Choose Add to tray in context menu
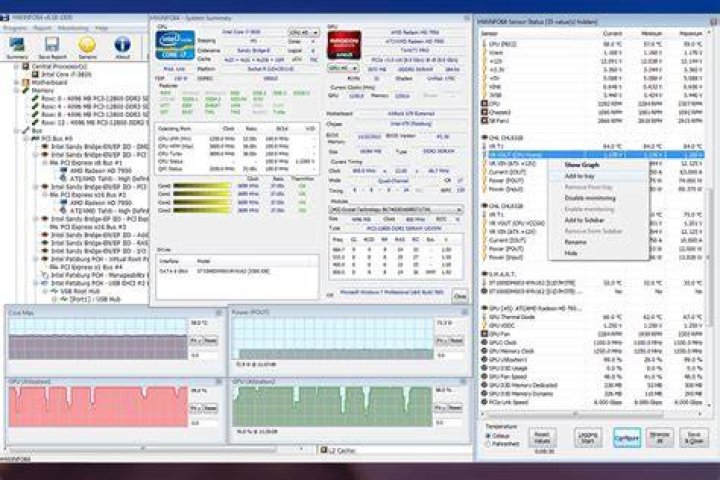The image size is (720, 480). click(x=598, y=176)
